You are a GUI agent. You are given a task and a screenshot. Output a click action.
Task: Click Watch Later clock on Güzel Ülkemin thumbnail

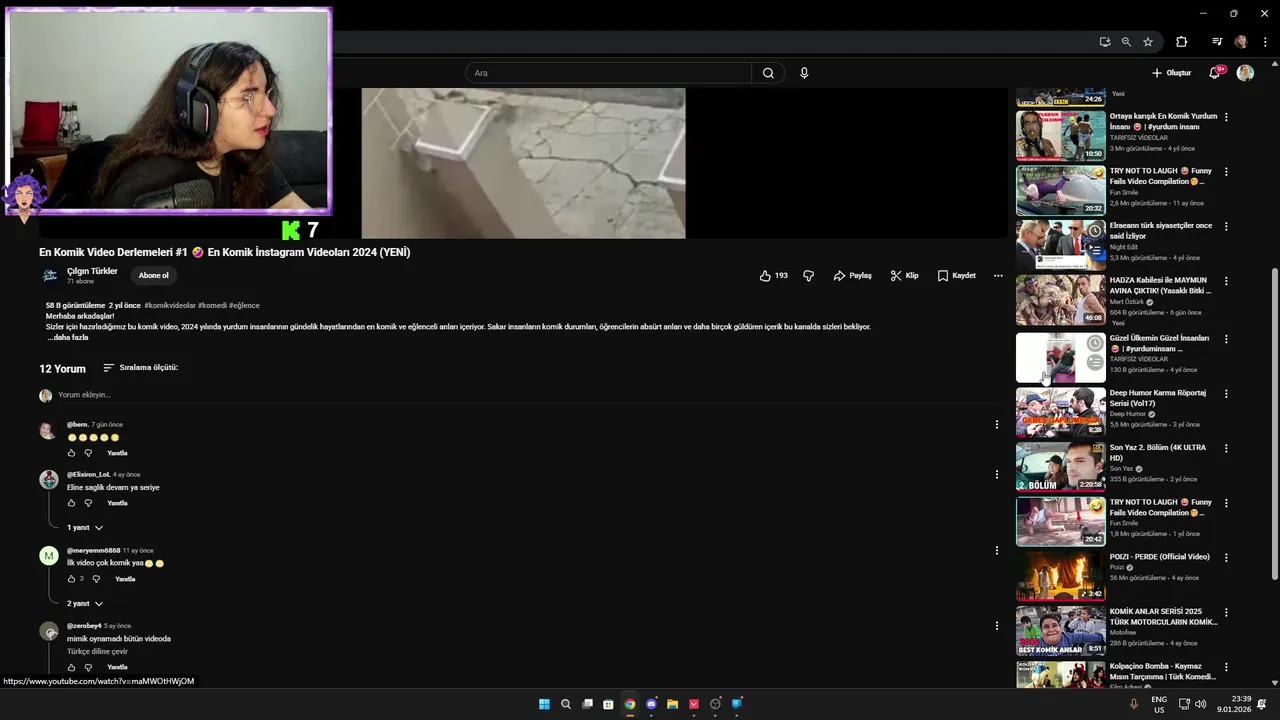pyautogui.click(x=1095, y=344)
